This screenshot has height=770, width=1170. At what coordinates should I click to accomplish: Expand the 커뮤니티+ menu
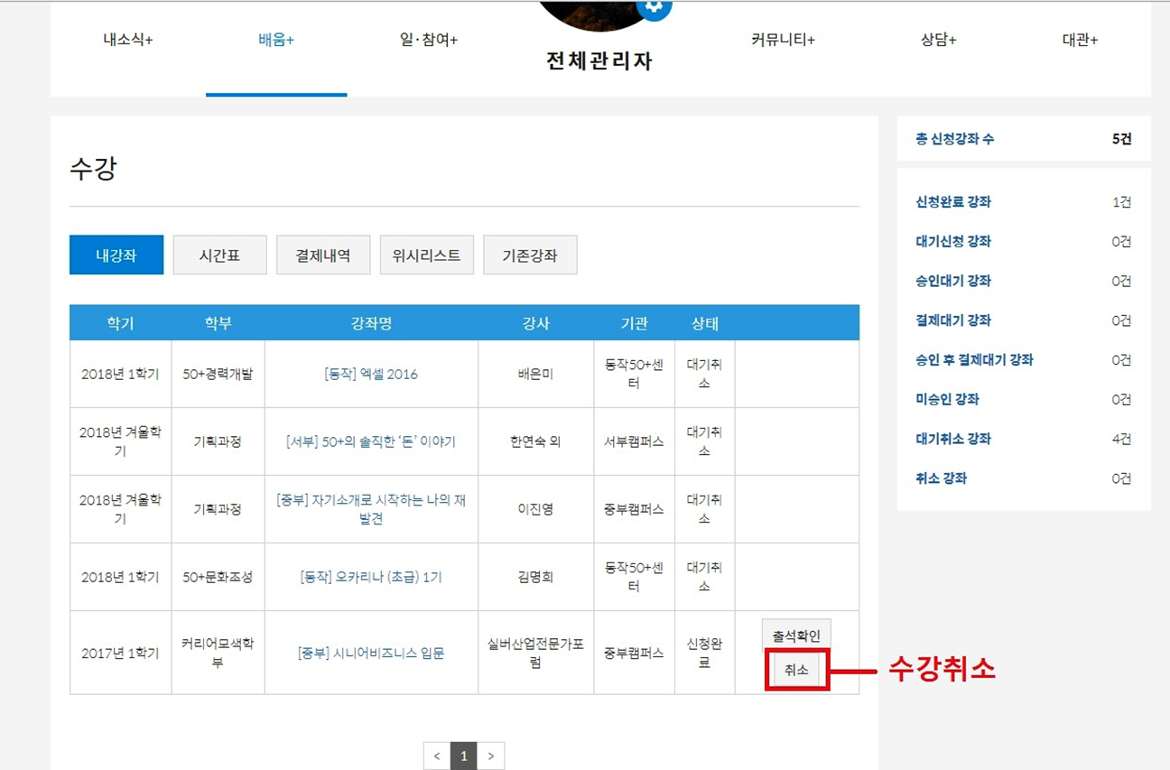click(x=783, y=40)
